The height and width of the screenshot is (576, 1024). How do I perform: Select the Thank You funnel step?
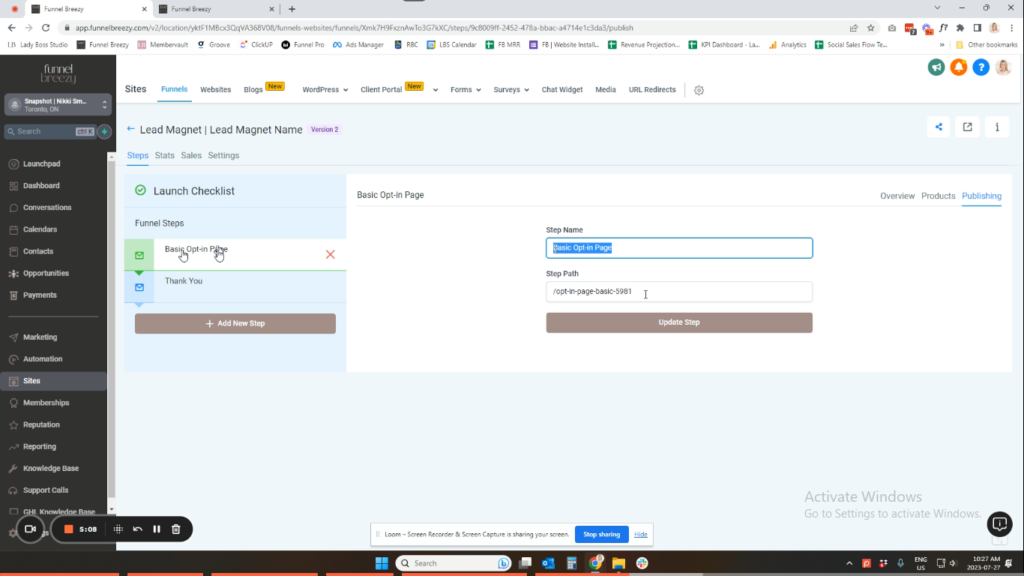point(184,281)
